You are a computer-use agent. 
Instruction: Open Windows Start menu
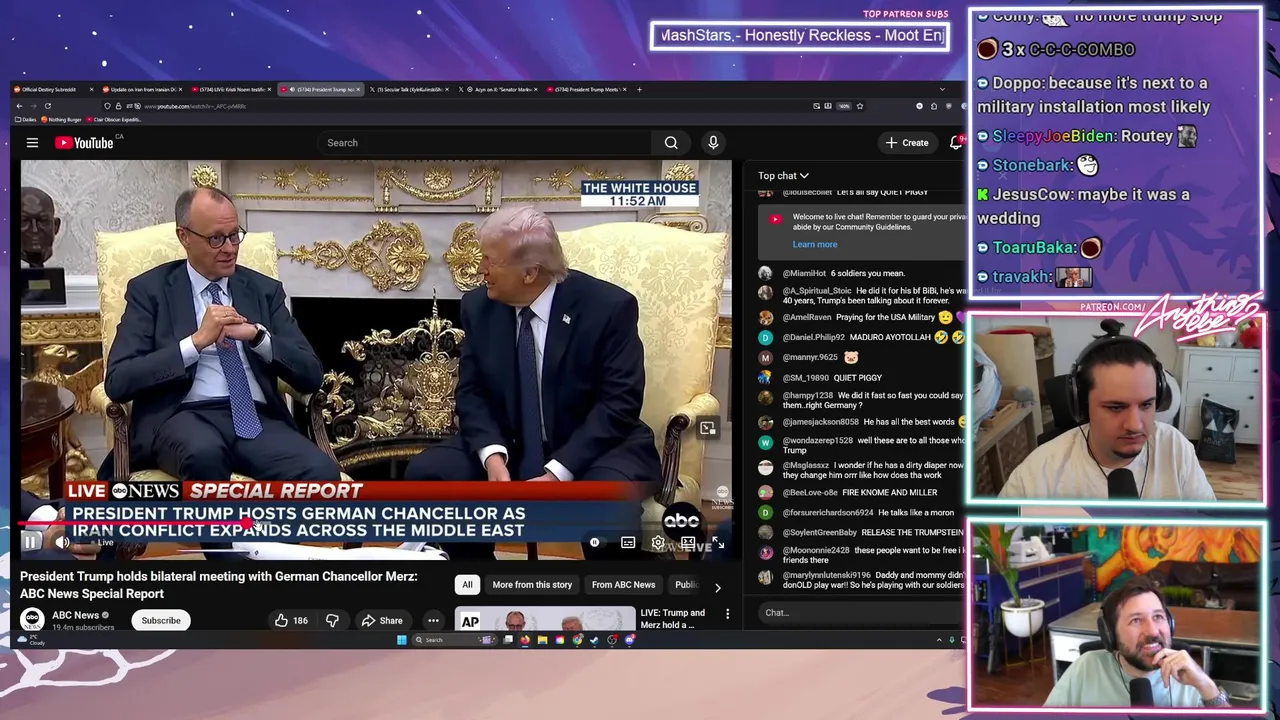pos(402,640)
